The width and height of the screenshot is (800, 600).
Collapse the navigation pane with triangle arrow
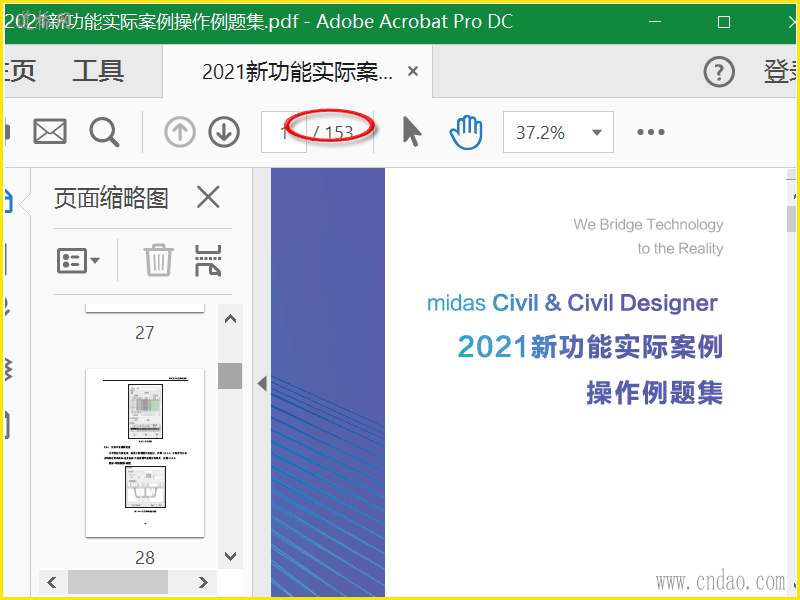tap(262, 383)
